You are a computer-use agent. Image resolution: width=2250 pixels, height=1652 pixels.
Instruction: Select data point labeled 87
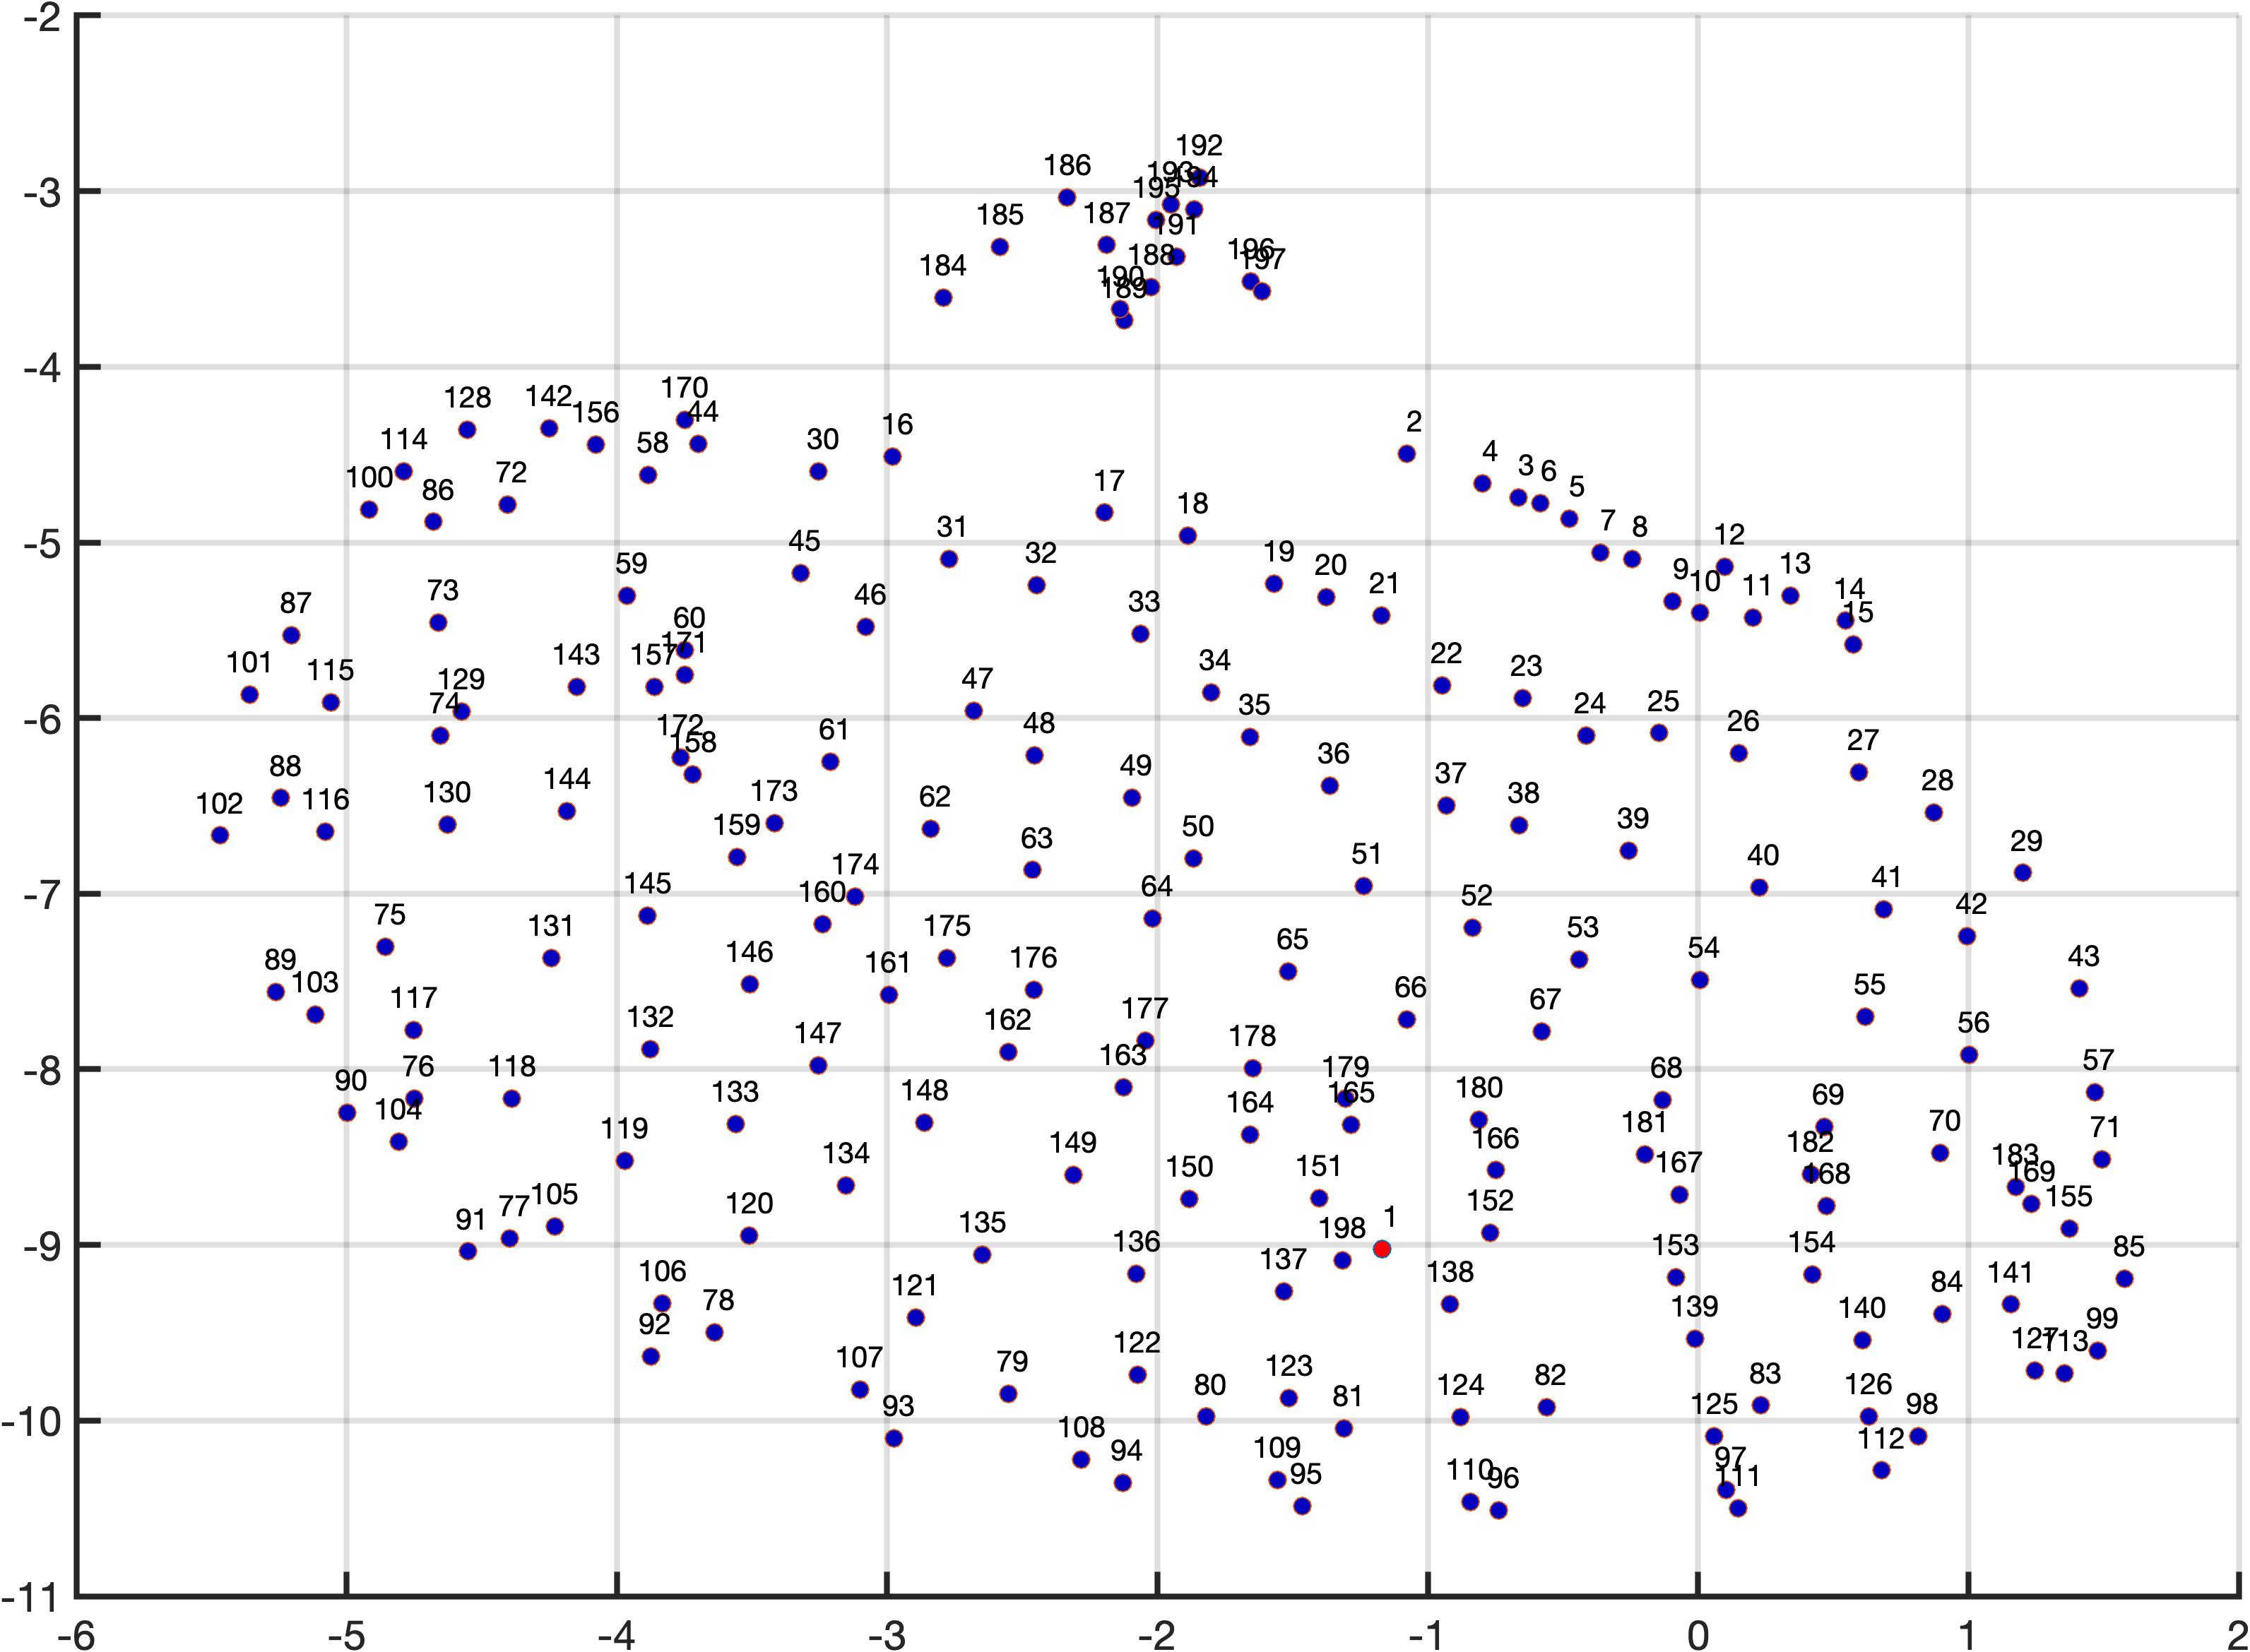(x=291, y=636)
